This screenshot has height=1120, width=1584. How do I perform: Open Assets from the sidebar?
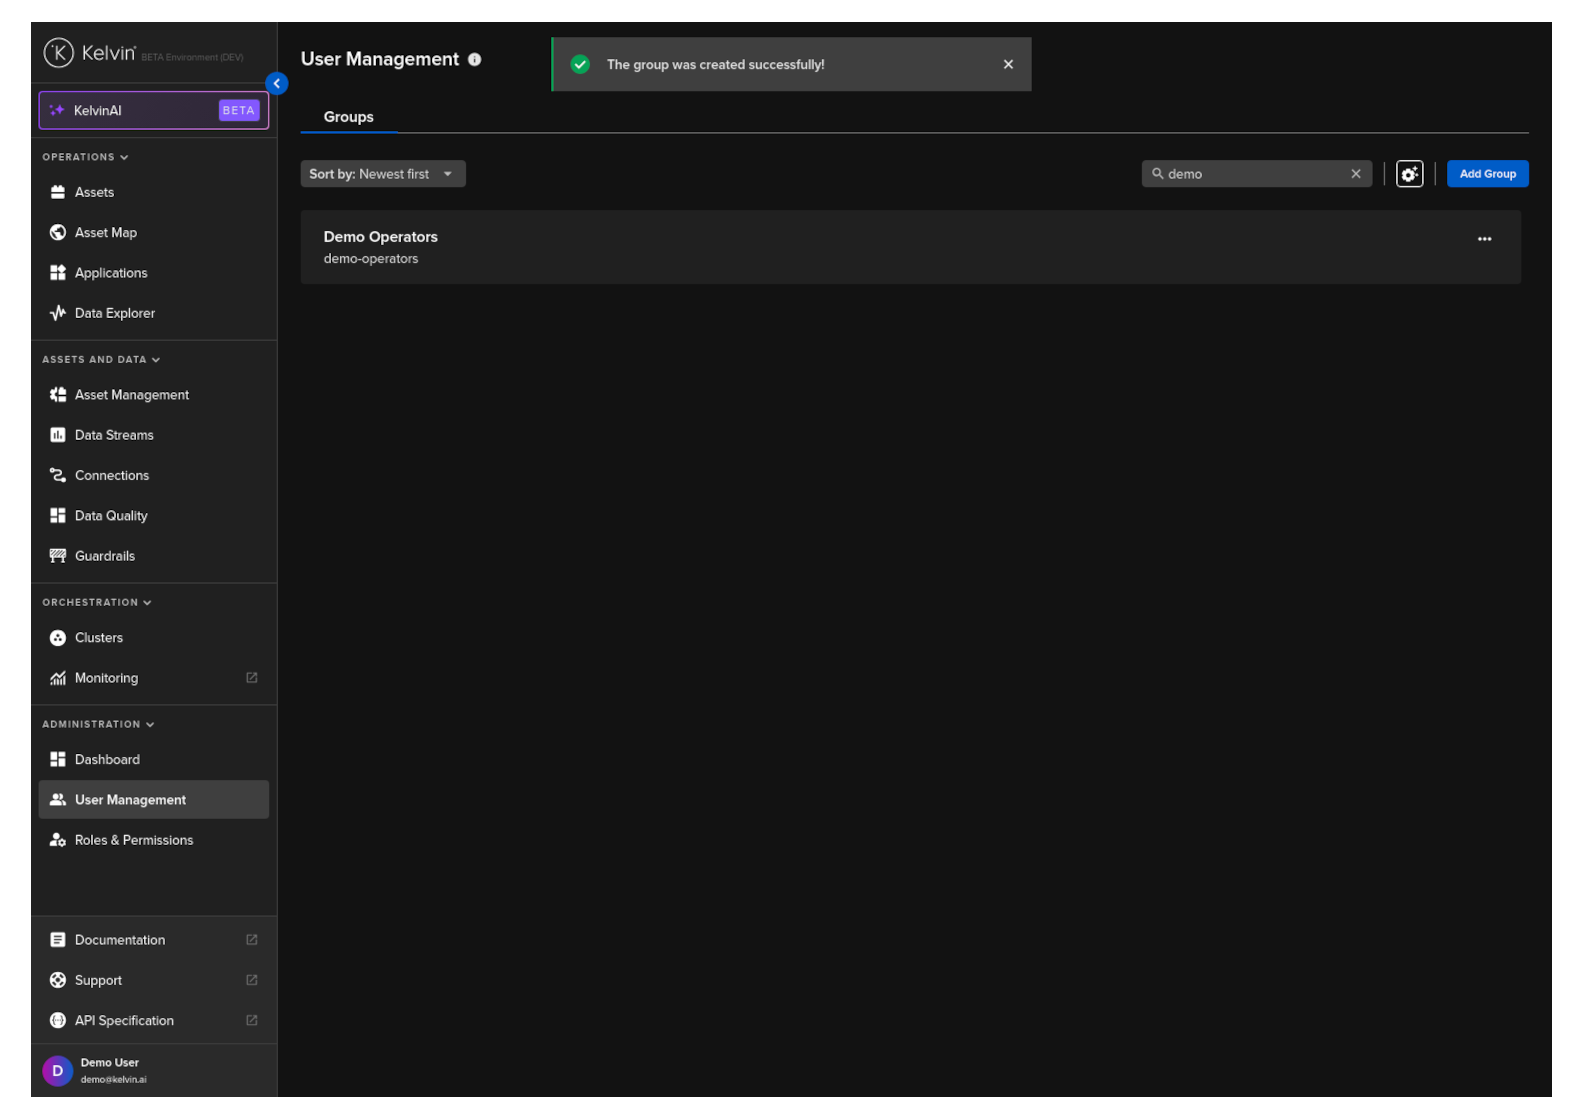point(153,192)
